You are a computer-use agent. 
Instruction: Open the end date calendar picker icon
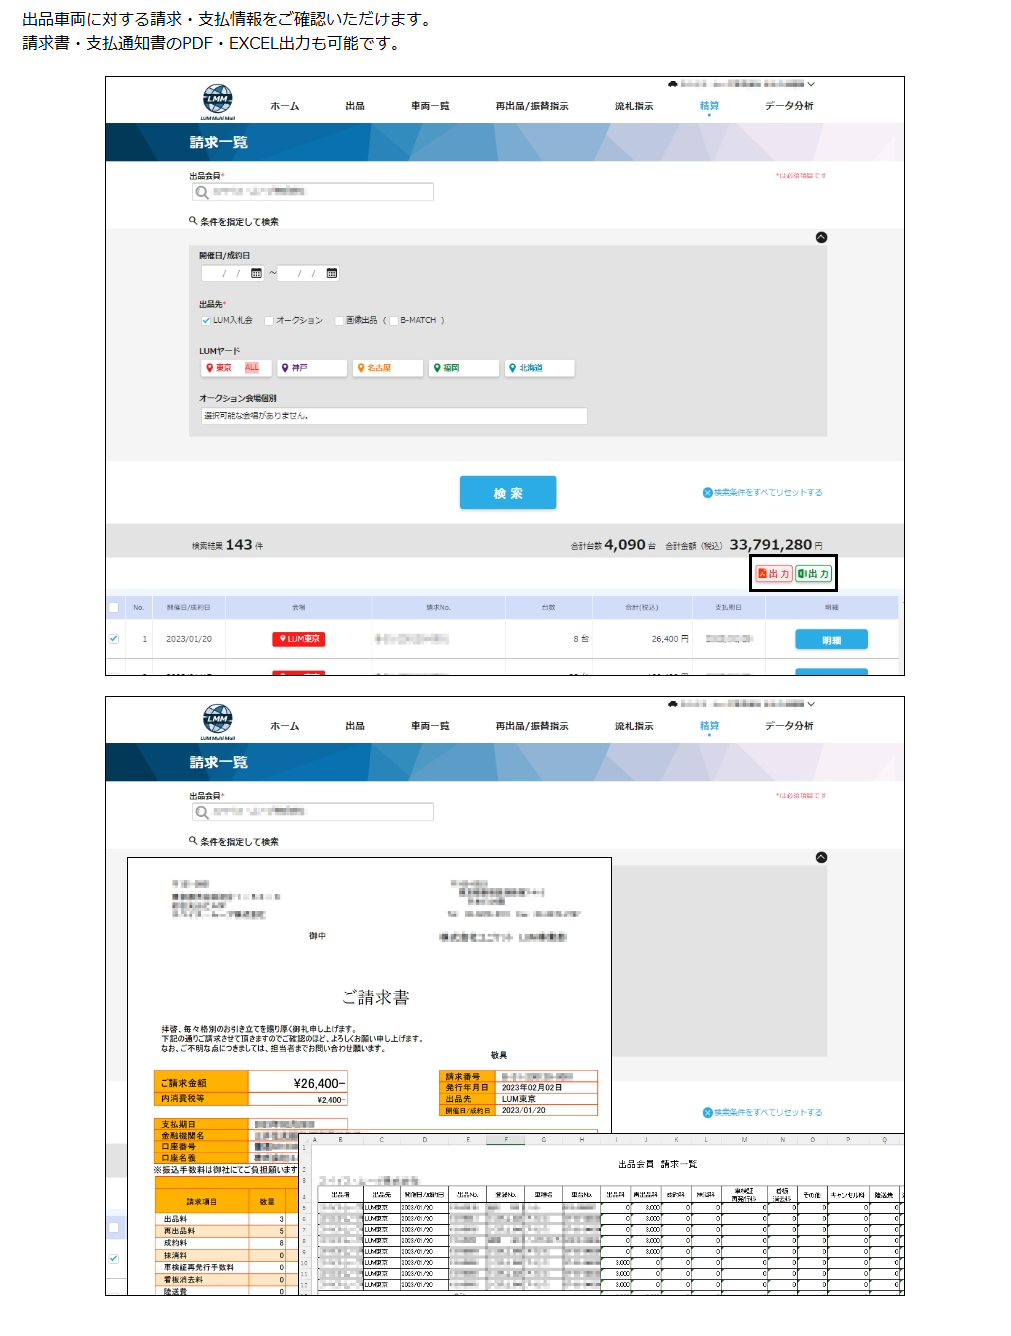pos(332,273)
